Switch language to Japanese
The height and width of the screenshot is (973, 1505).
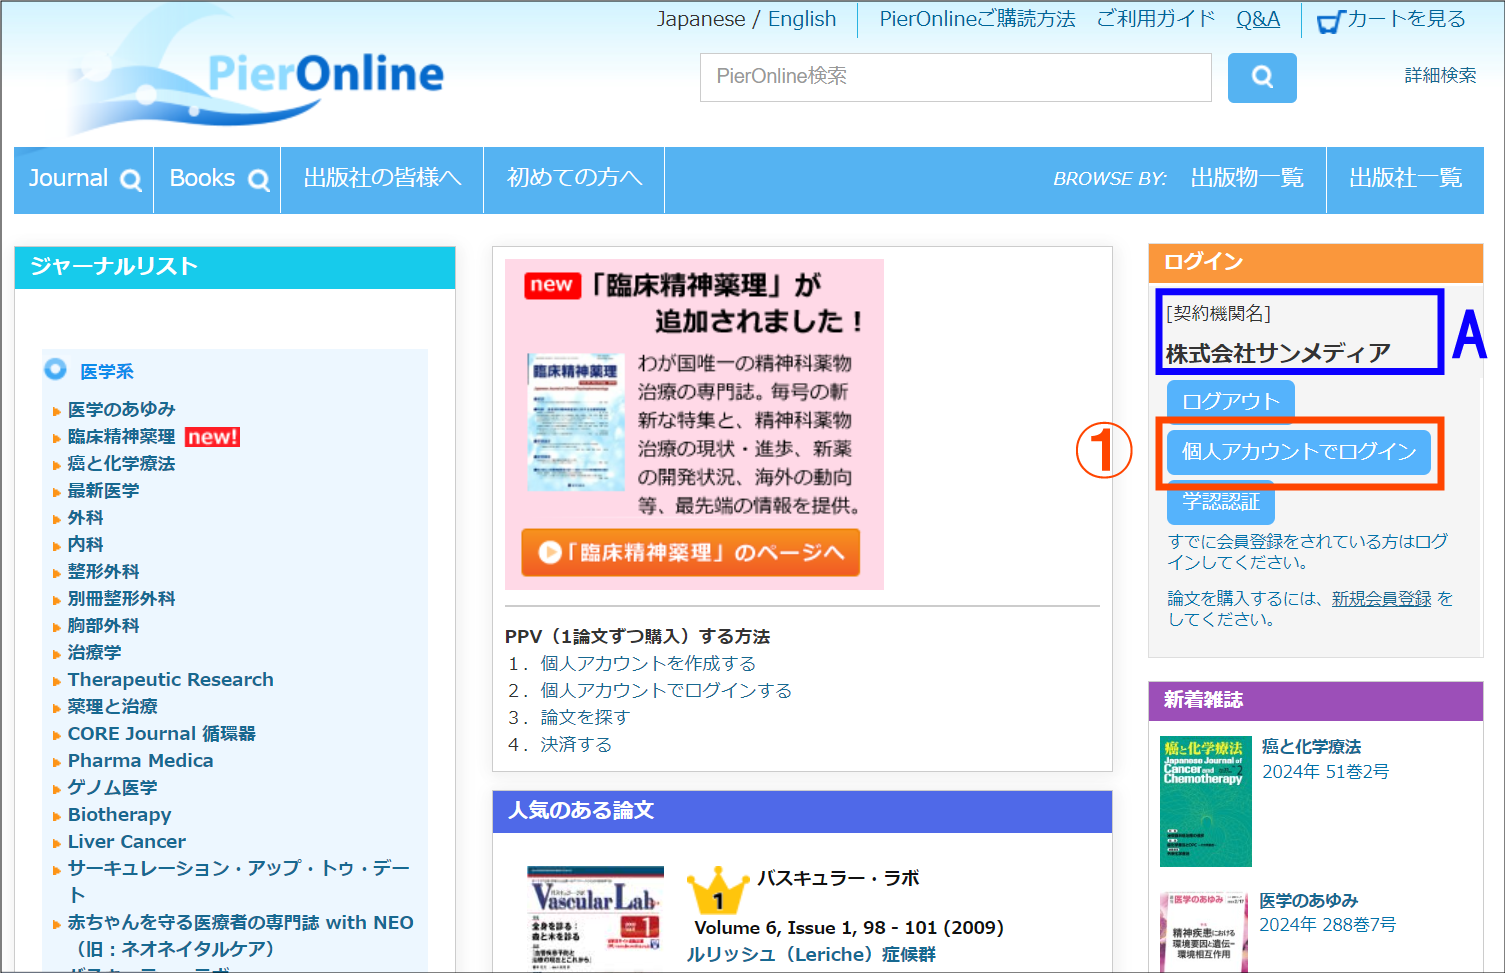tap(701, 19)
